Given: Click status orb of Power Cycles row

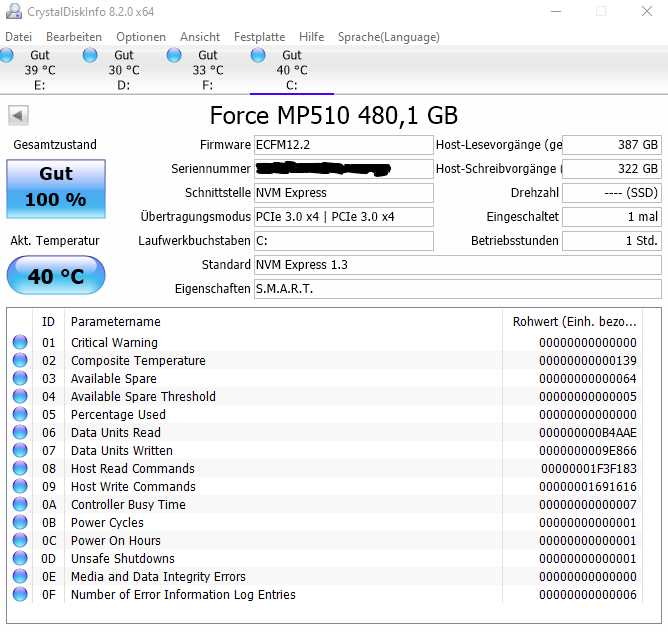Looking at the screenshot, I should [x=20, y=522].
